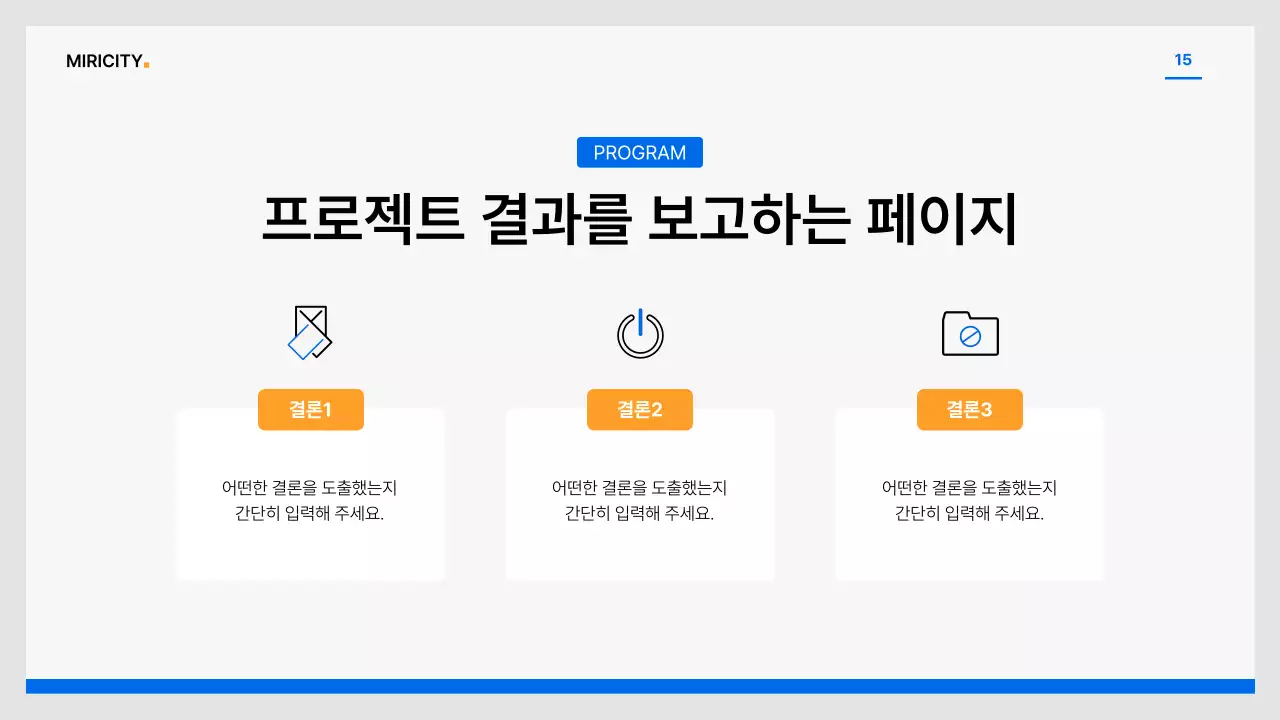Toggle the 결론1 badge on
This screenshot has height=720, width=1280.
[x=310, y=409]
